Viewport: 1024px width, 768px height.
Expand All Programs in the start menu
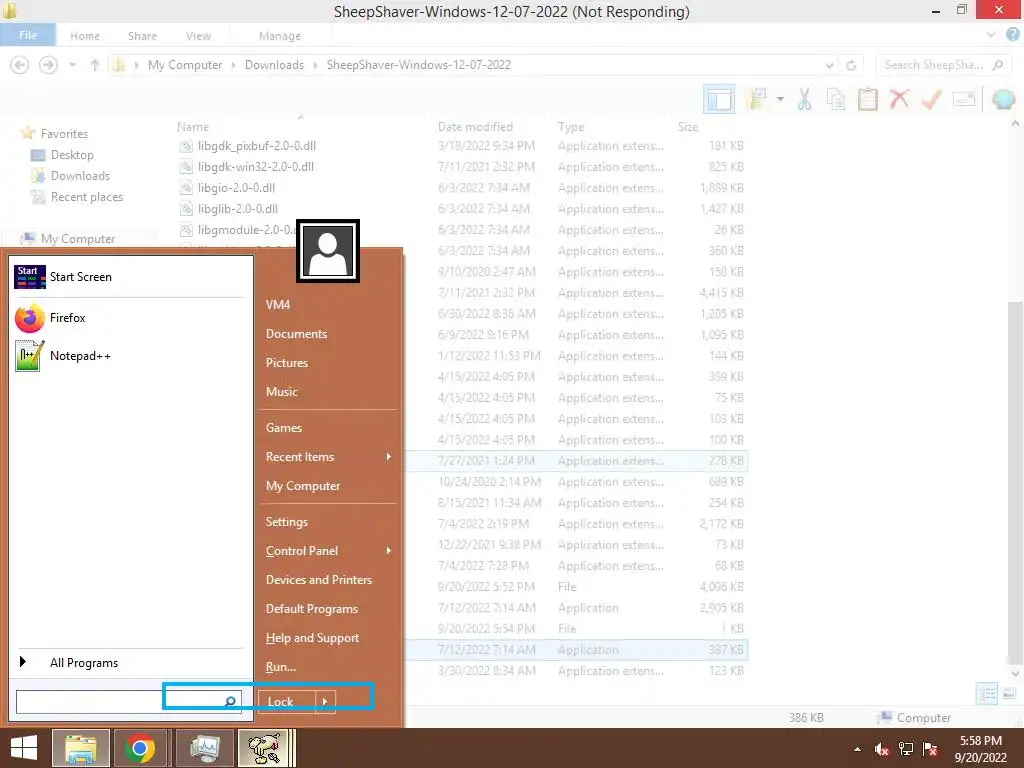pos(84,663)
